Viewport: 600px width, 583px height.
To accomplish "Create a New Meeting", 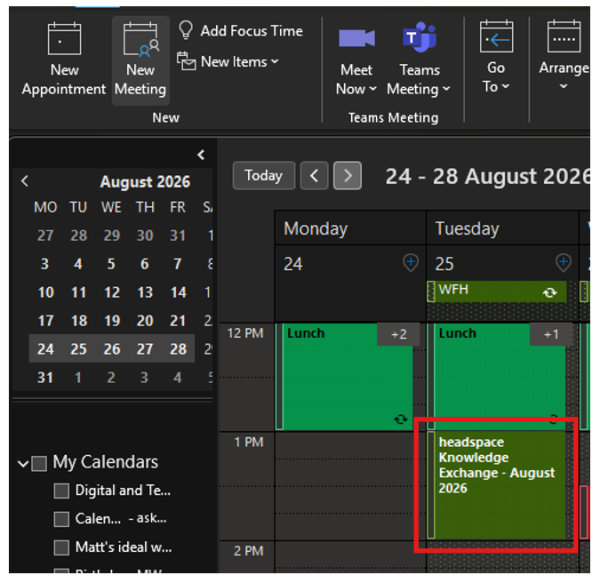I will pyautogui.click(x=140, y=59).
